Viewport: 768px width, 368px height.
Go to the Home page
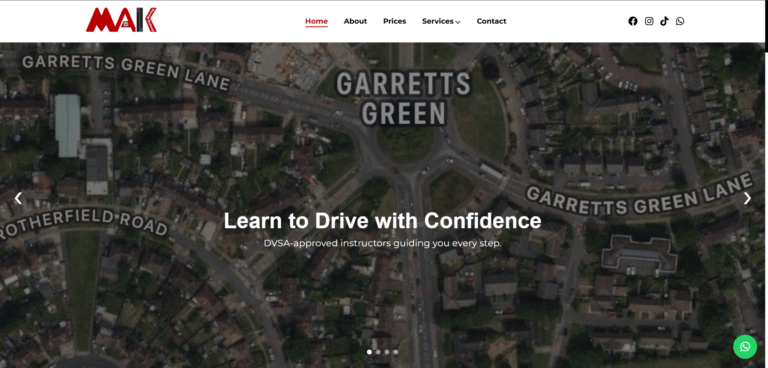pos(316,21)
